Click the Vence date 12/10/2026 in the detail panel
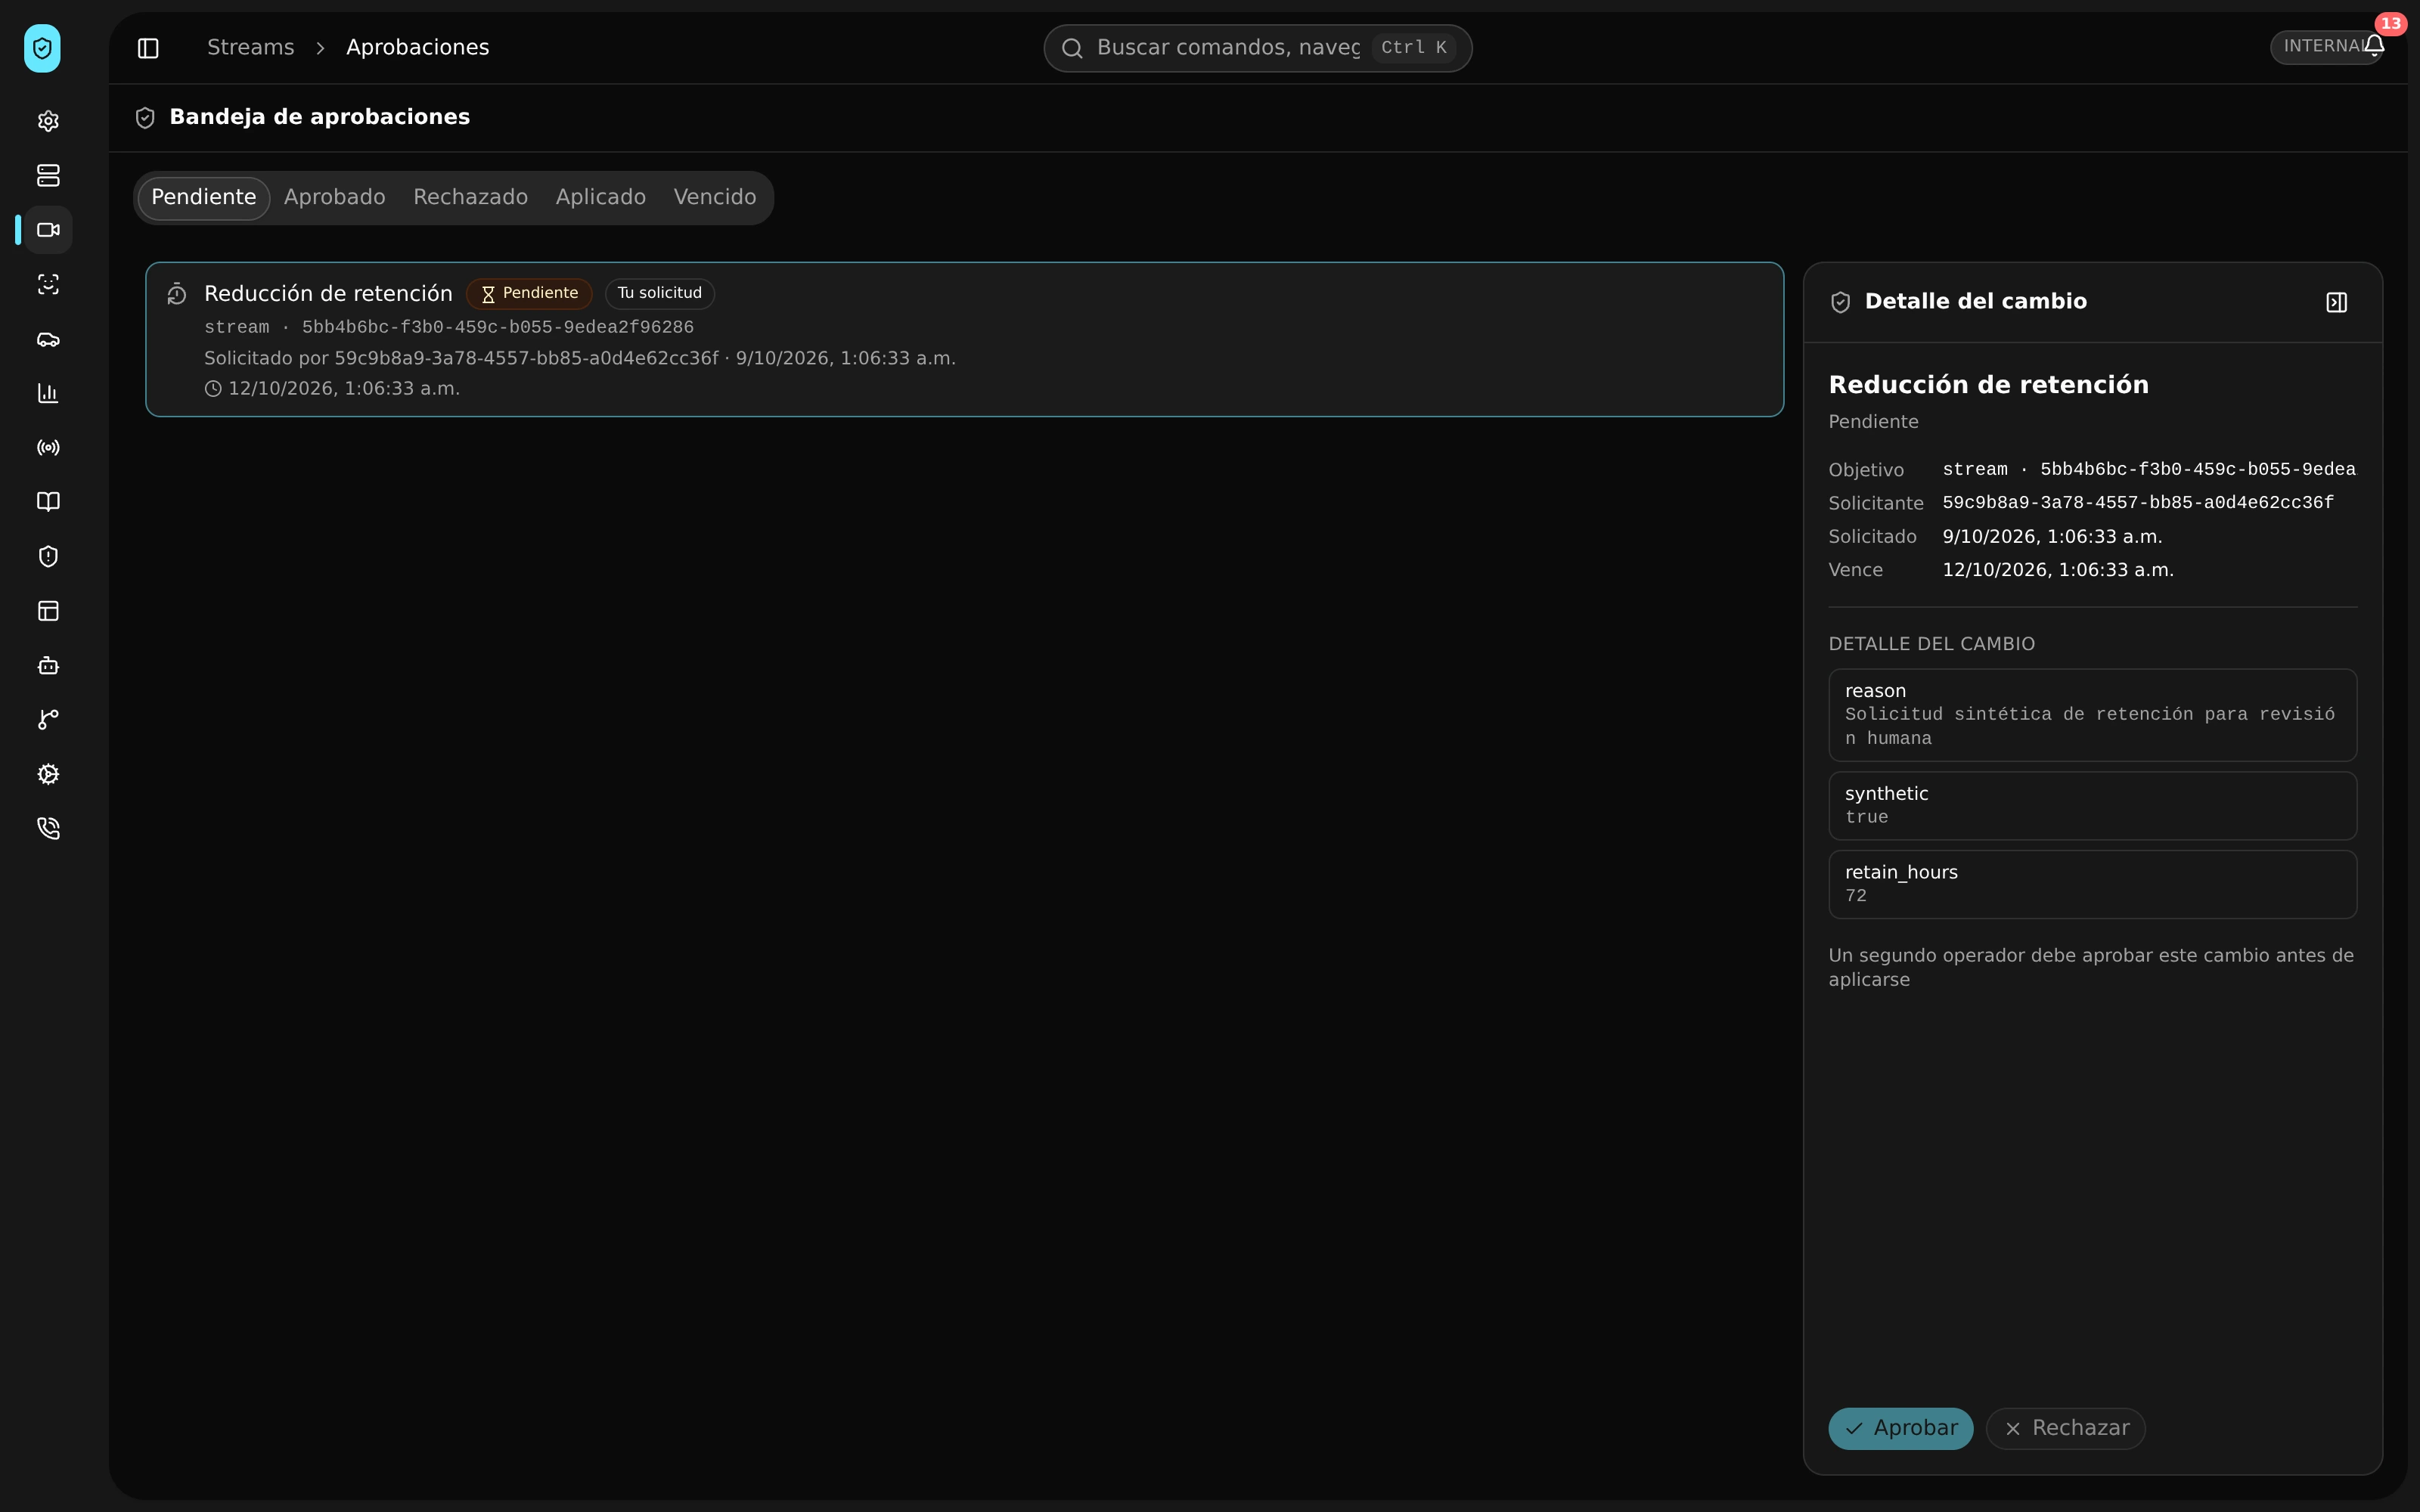The width and height of the screenshot is (2420, 1512). click(x=2058, y=570)
